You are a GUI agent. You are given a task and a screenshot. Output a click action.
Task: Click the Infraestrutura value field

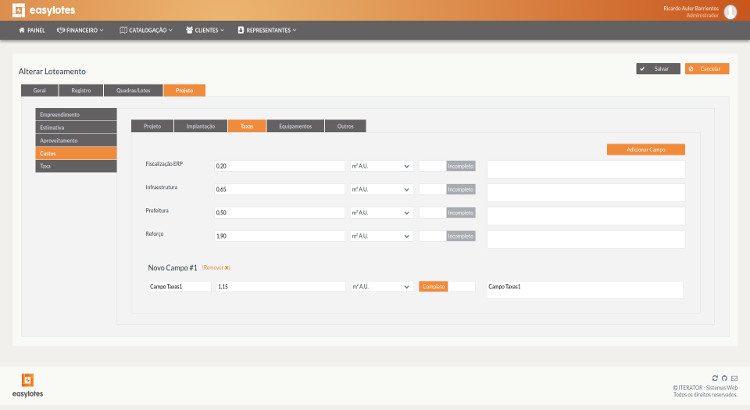(279, 189)
